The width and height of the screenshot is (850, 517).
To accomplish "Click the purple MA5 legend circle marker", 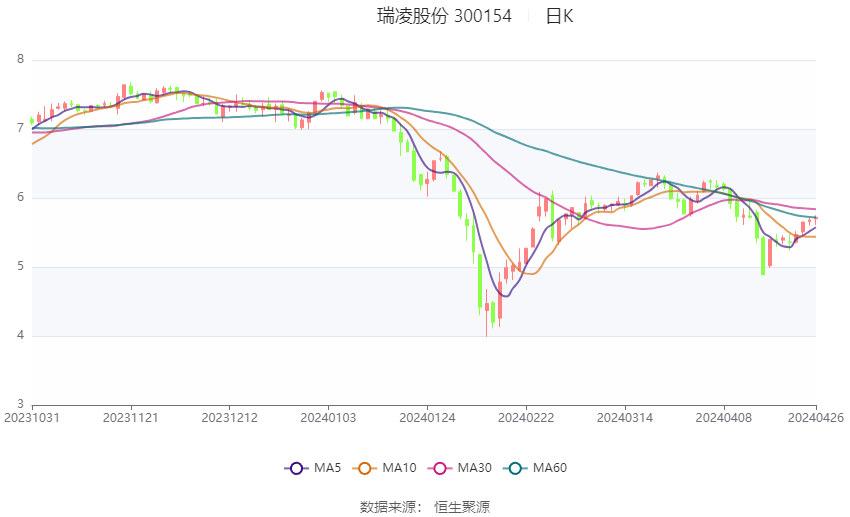I will [295, 468].
